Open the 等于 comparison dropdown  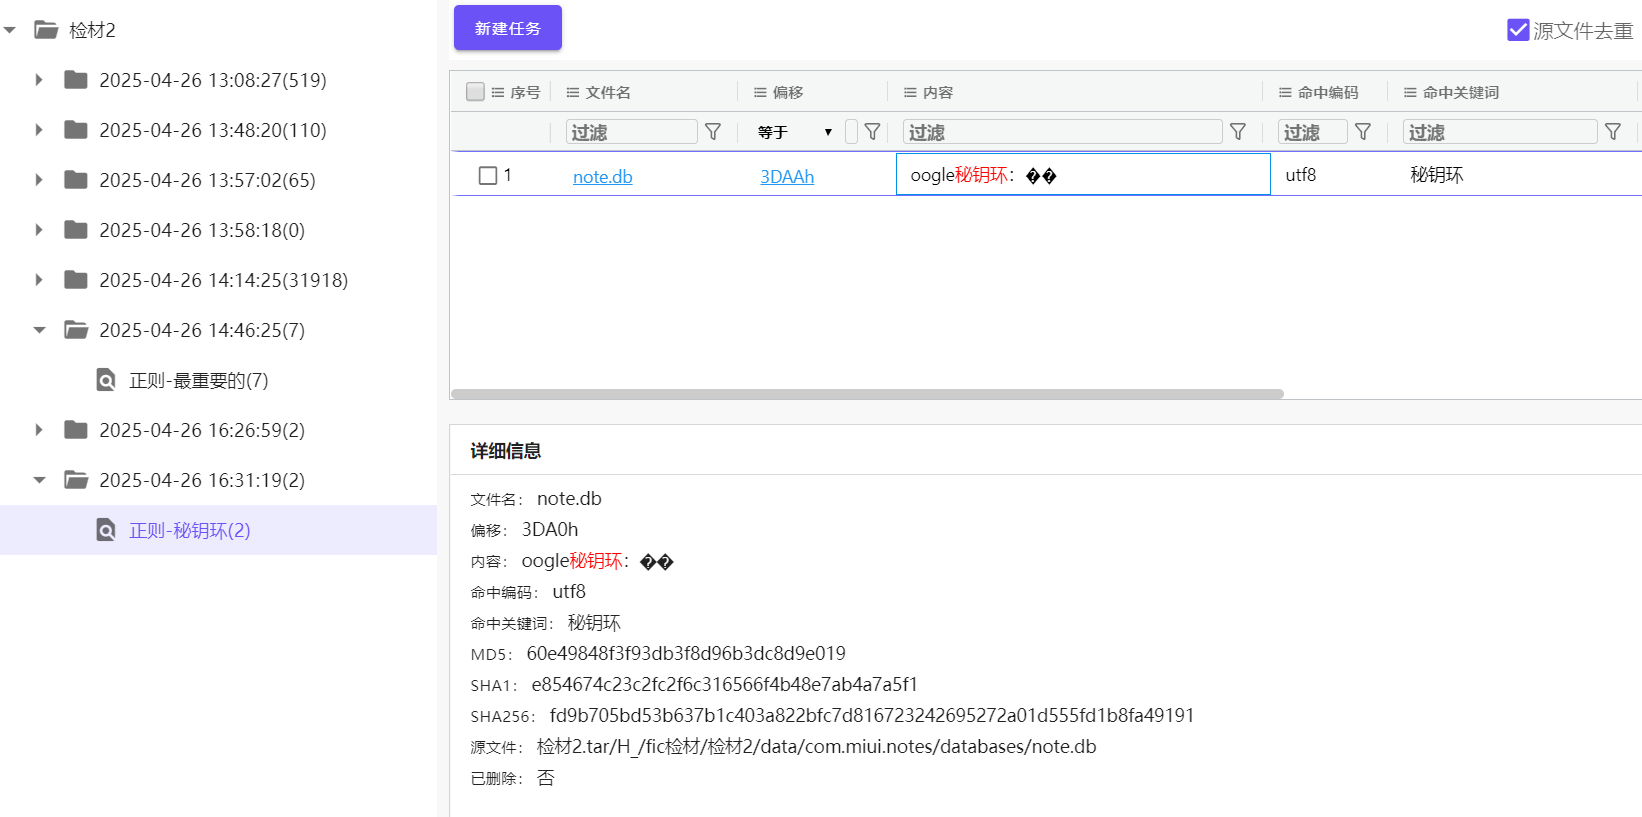[x=794, y=132]
